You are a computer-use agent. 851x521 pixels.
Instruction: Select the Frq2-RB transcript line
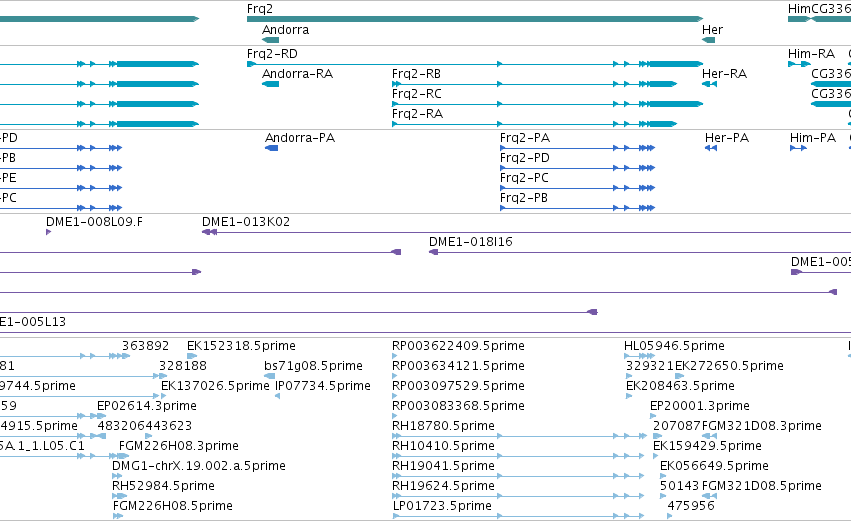click(x=534, y=84)
